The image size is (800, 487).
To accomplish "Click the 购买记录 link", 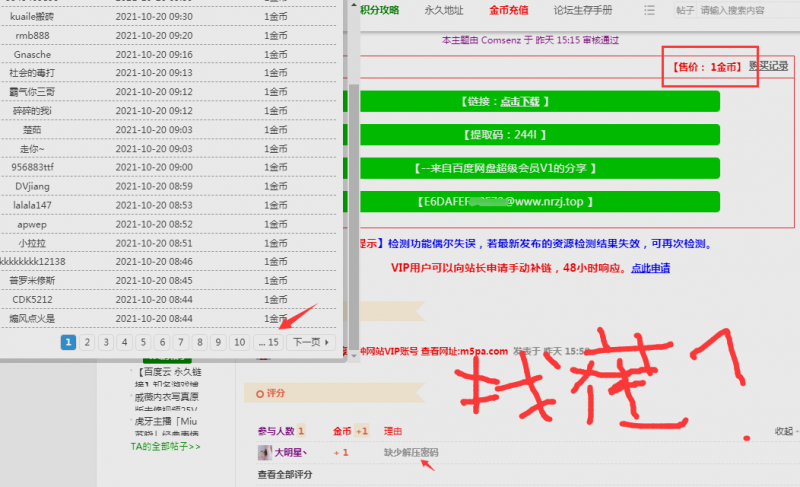I will coord(769,66).
